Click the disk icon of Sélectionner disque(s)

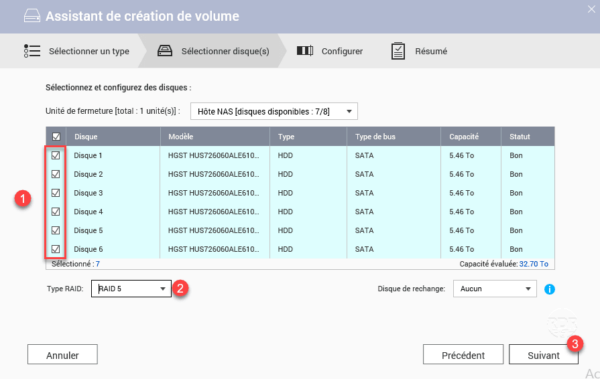(x=165, y=51)
